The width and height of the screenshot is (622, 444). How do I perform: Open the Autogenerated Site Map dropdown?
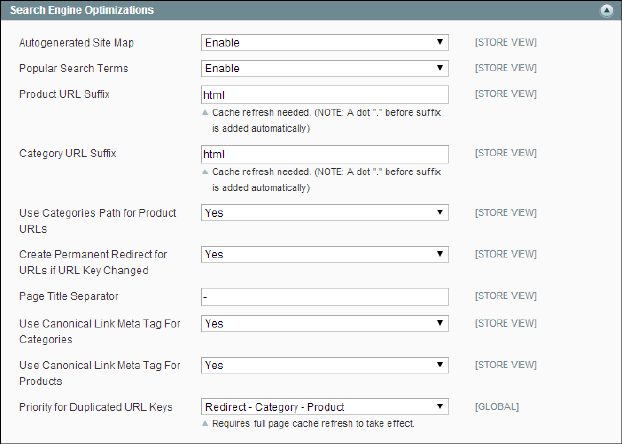tap(324, 43)
